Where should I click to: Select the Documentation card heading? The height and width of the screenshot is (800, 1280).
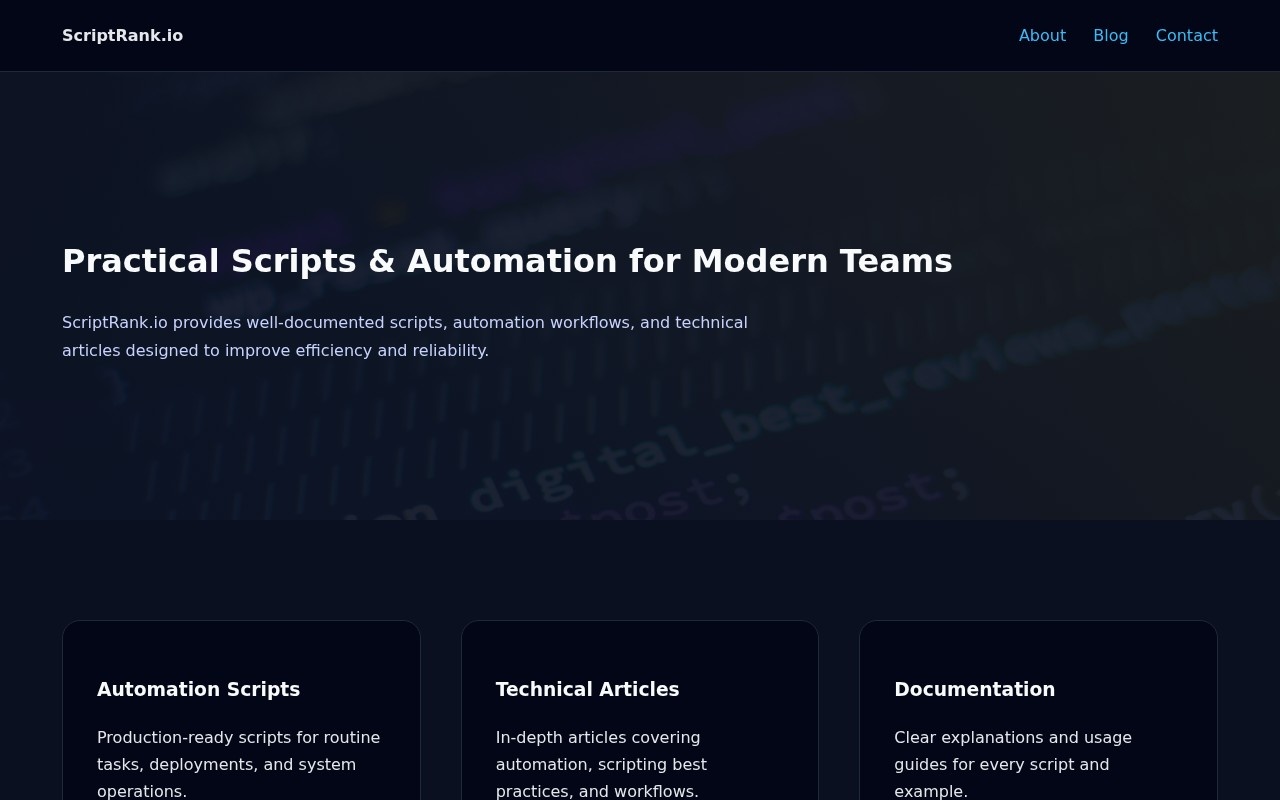(974, 689)
